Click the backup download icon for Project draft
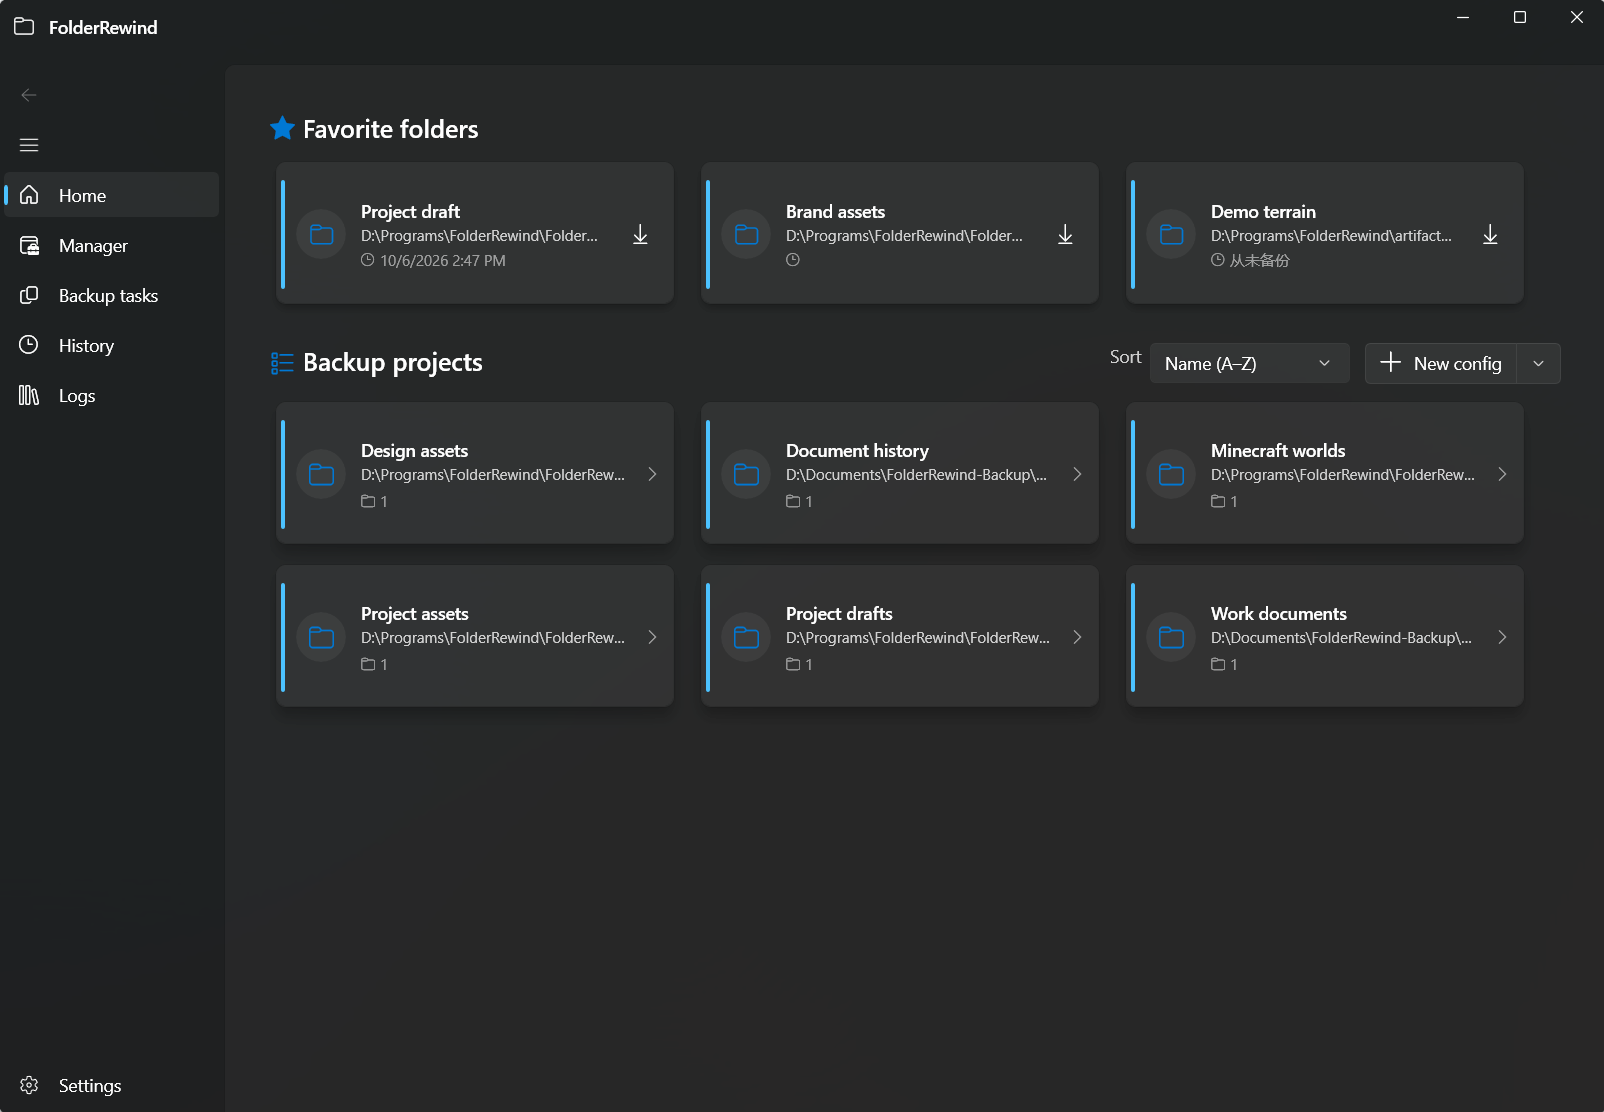The height and width of the screenshot is (1112, 1604). [640, 235]
